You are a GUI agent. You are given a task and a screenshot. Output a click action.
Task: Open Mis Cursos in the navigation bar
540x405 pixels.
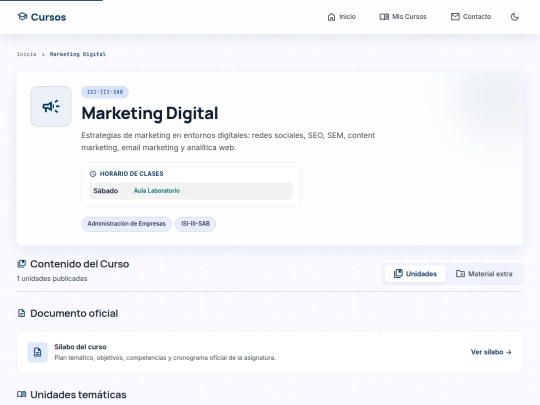[403, 17]
